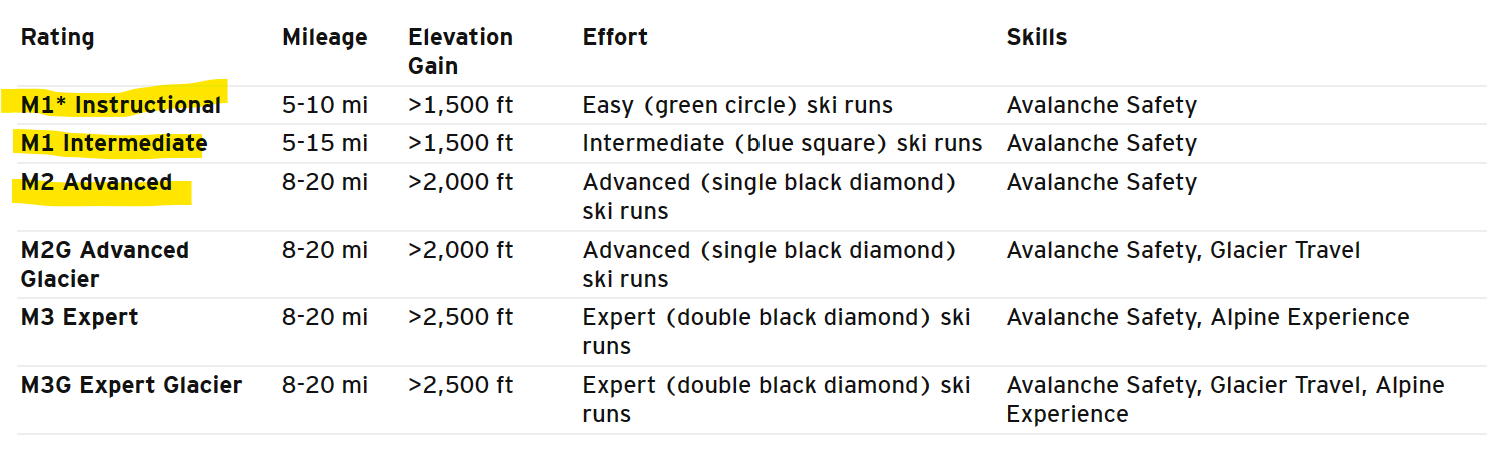The width and height of the screenshot is (1495, 456).
Task: Select the highlighted M2 Advanced rating
Action: coord(96,183)
